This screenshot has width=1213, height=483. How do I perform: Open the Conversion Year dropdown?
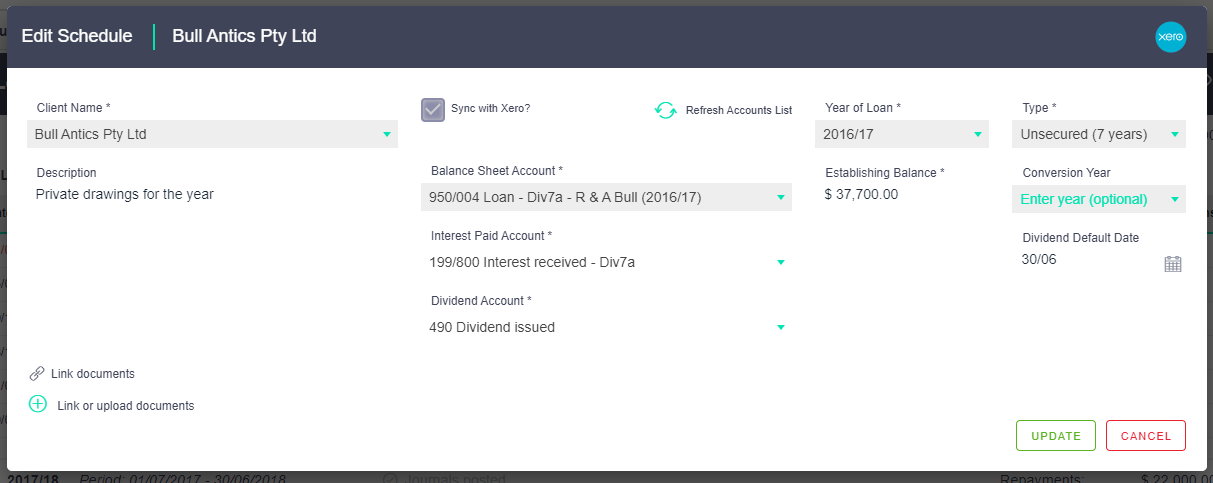pyautogui.click(x=1099, y=199)
